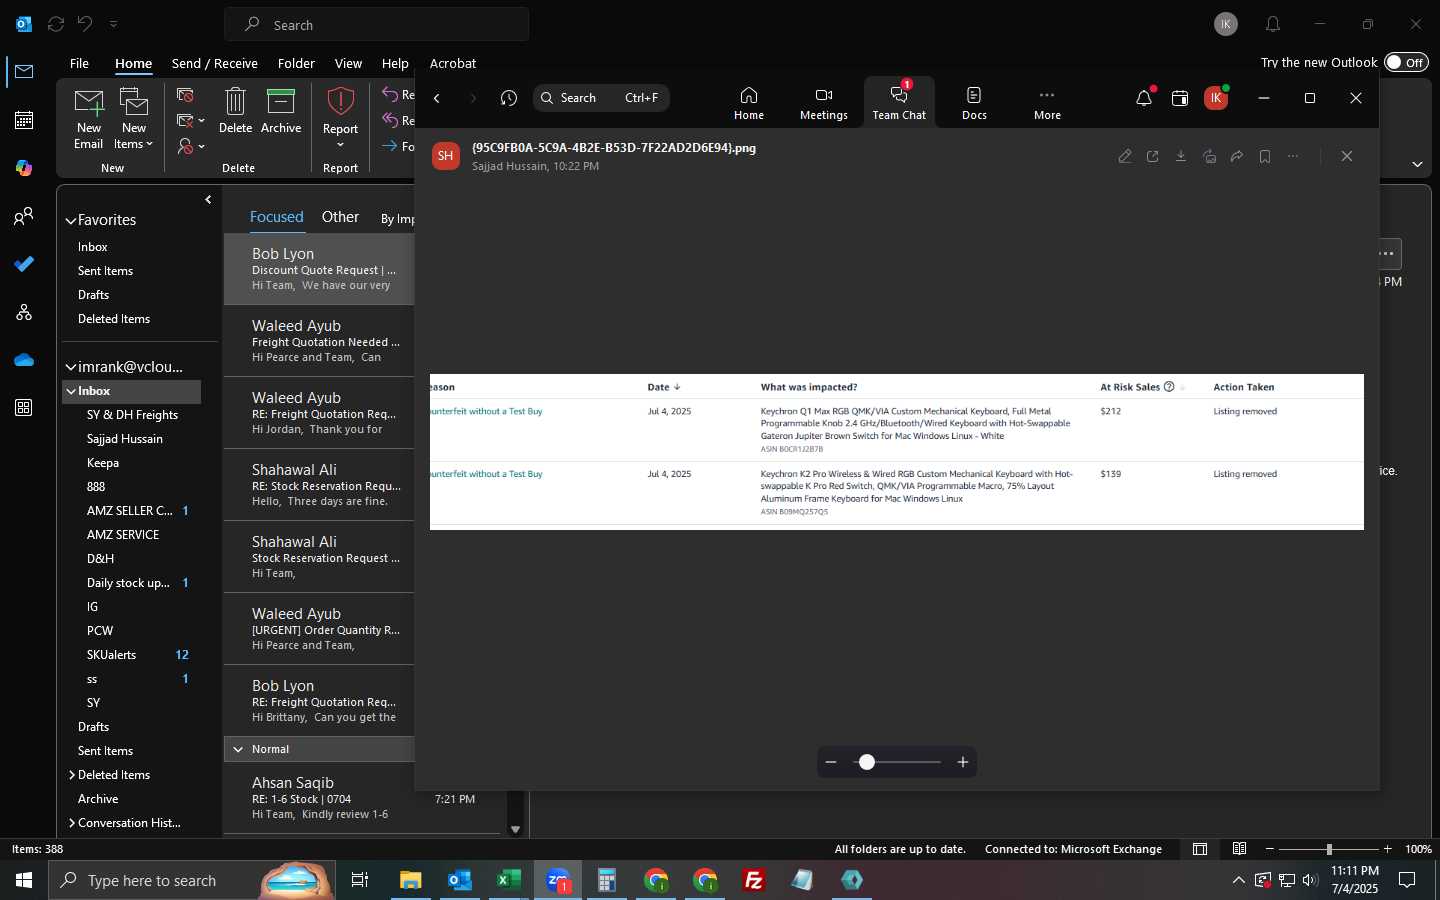Click New Email button in Outlook
The width and height of the screenshot is (1440, 900).
coord(89,119)
